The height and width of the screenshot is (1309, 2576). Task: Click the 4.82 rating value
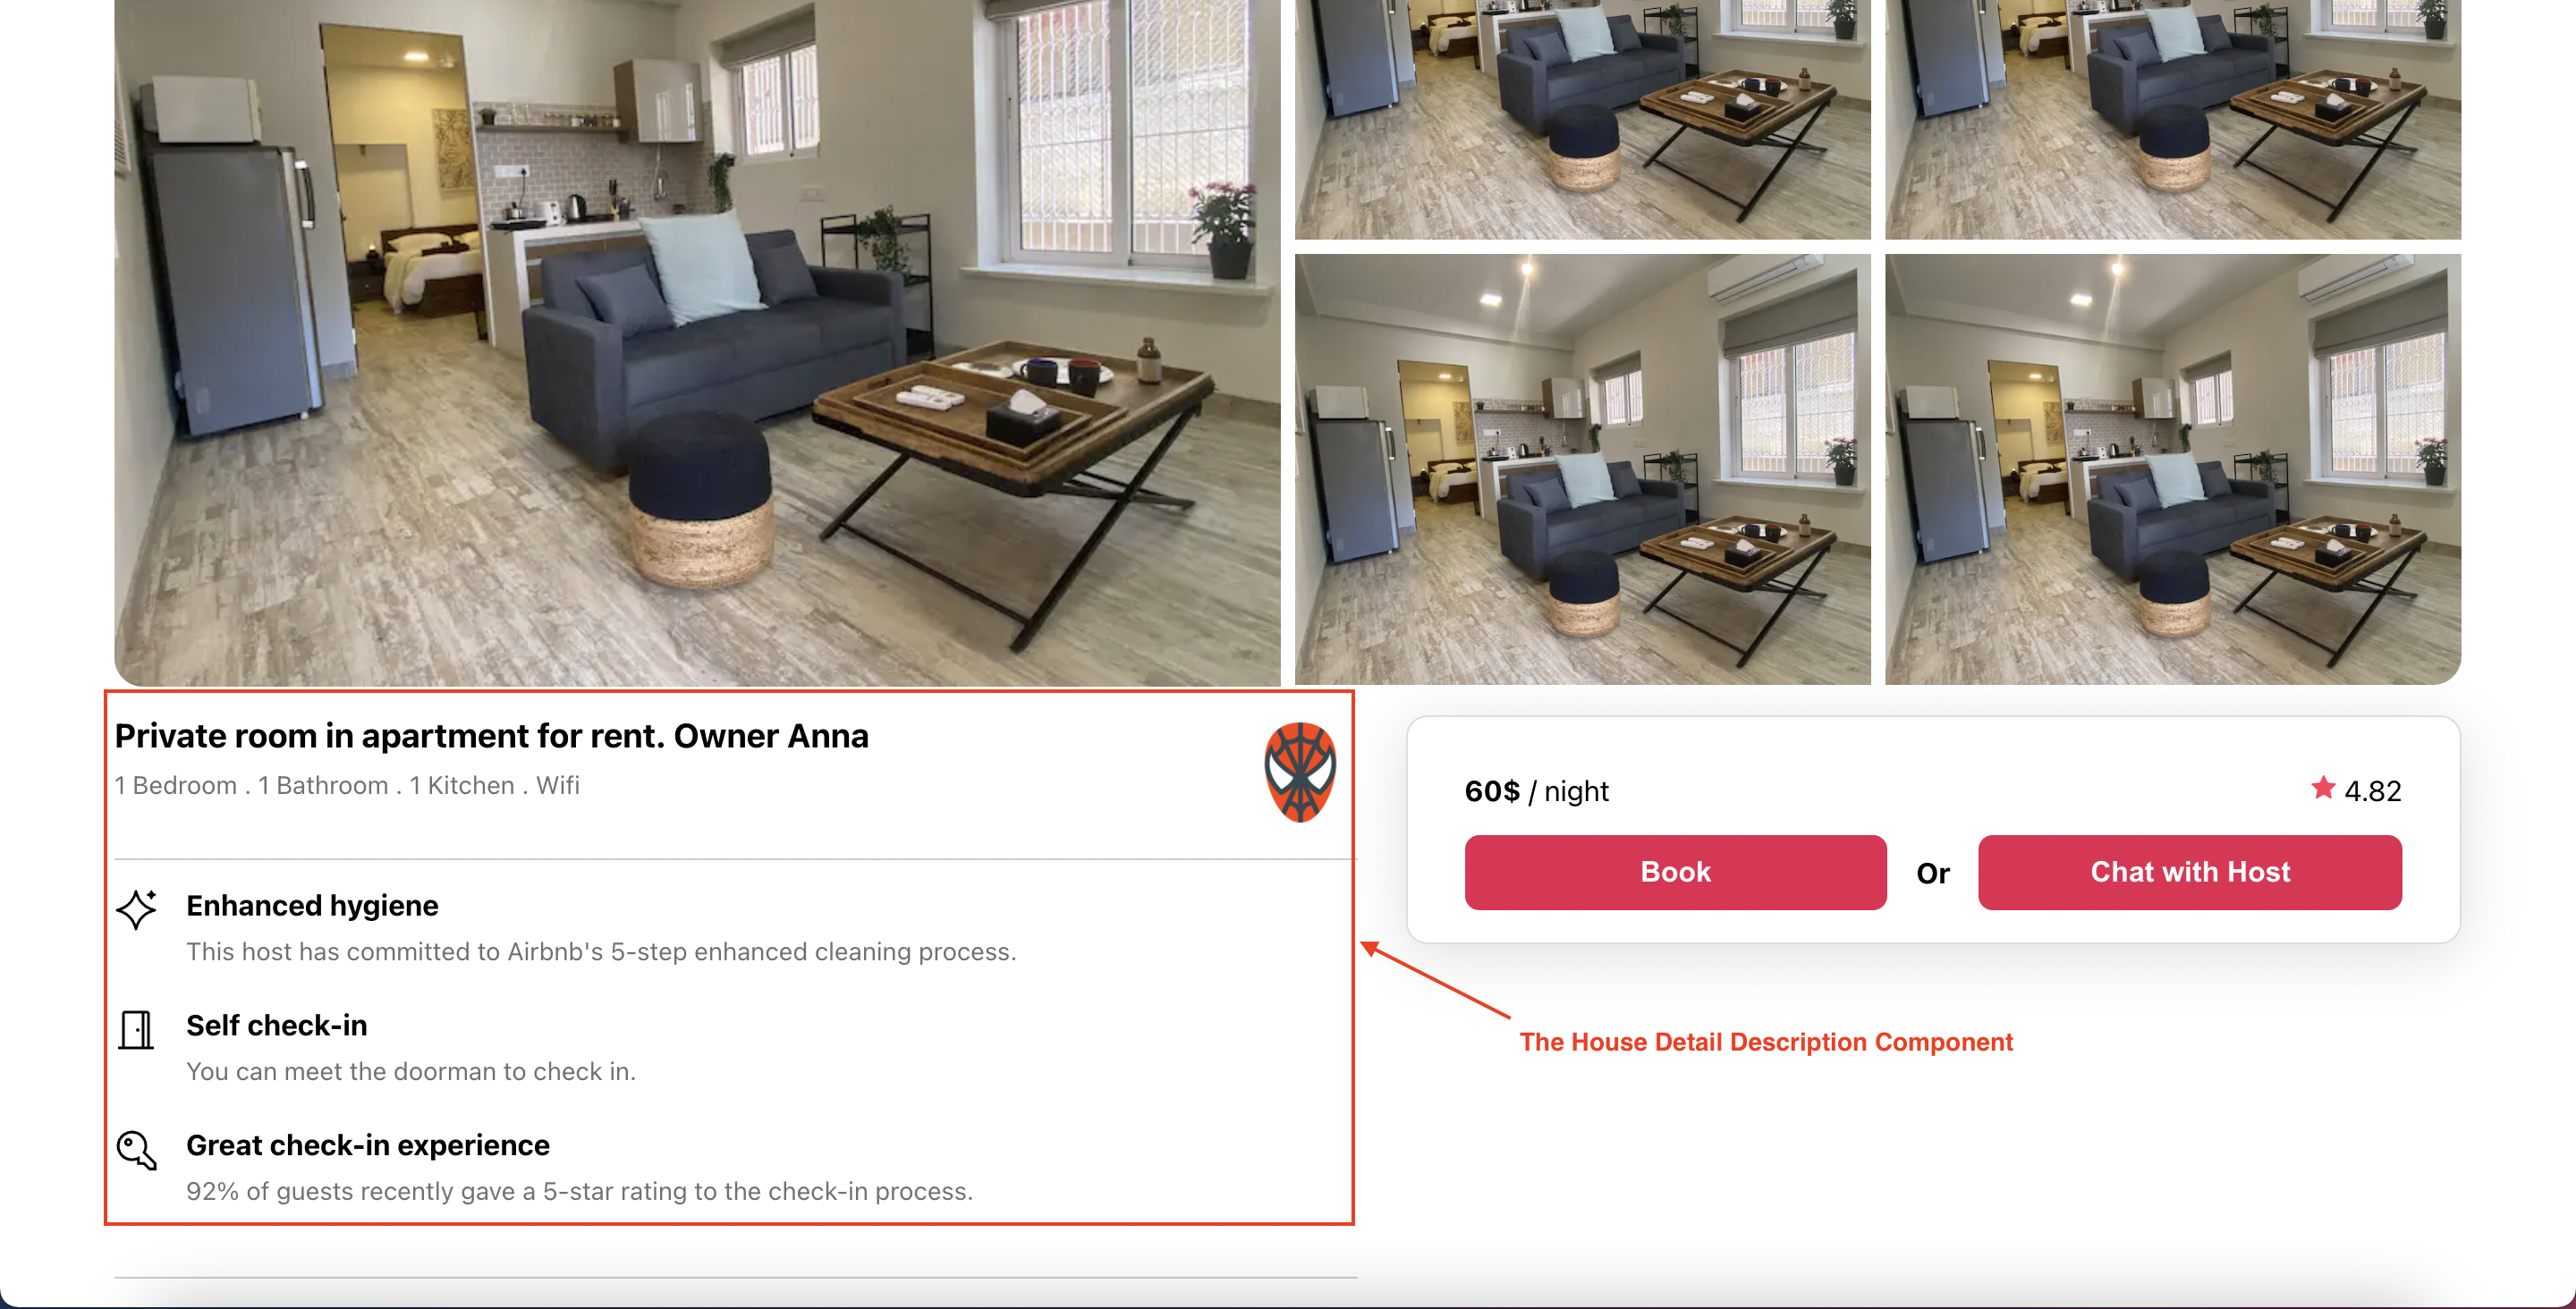point(2372,791)
